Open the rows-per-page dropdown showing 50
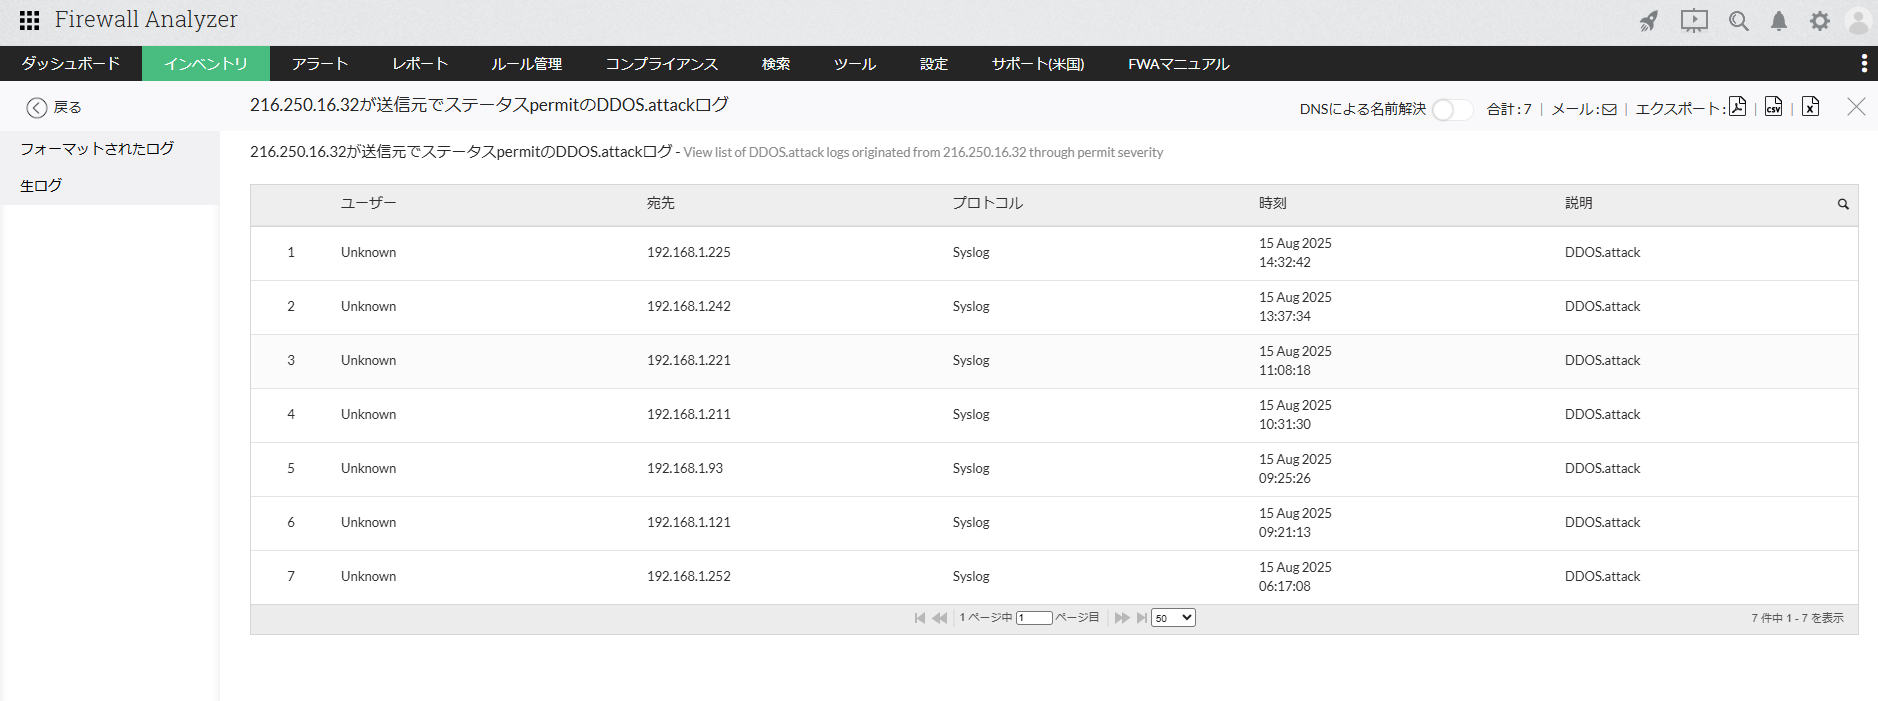 (1173, 618)
